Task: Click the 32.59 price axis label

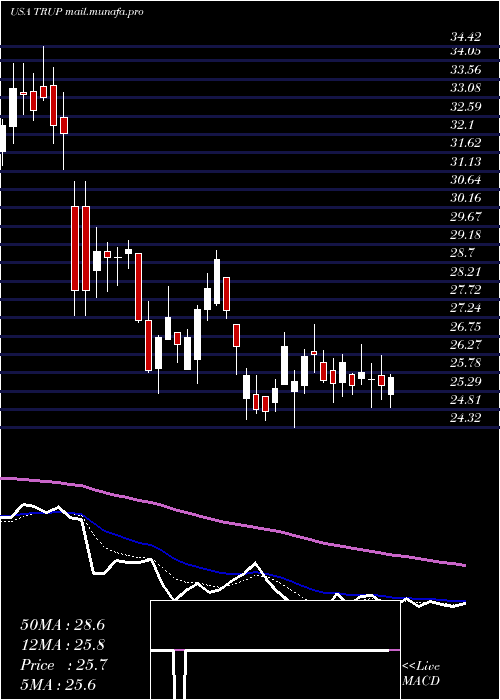Action: click(x=466, y=106)
